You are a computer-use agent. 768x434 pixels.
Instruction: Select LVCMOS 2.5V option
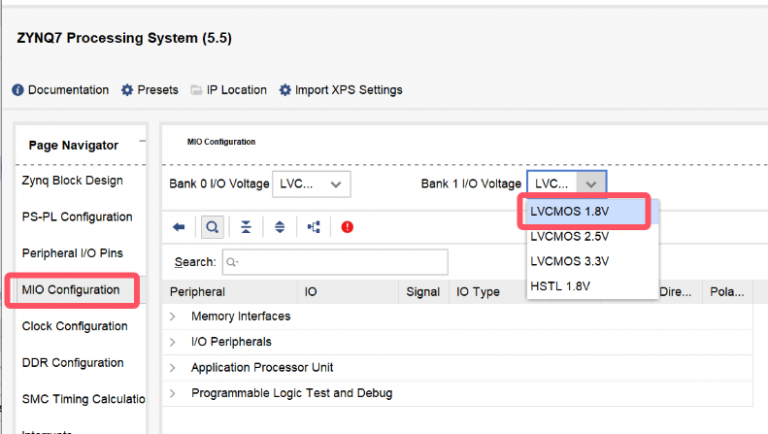[570, 237]
